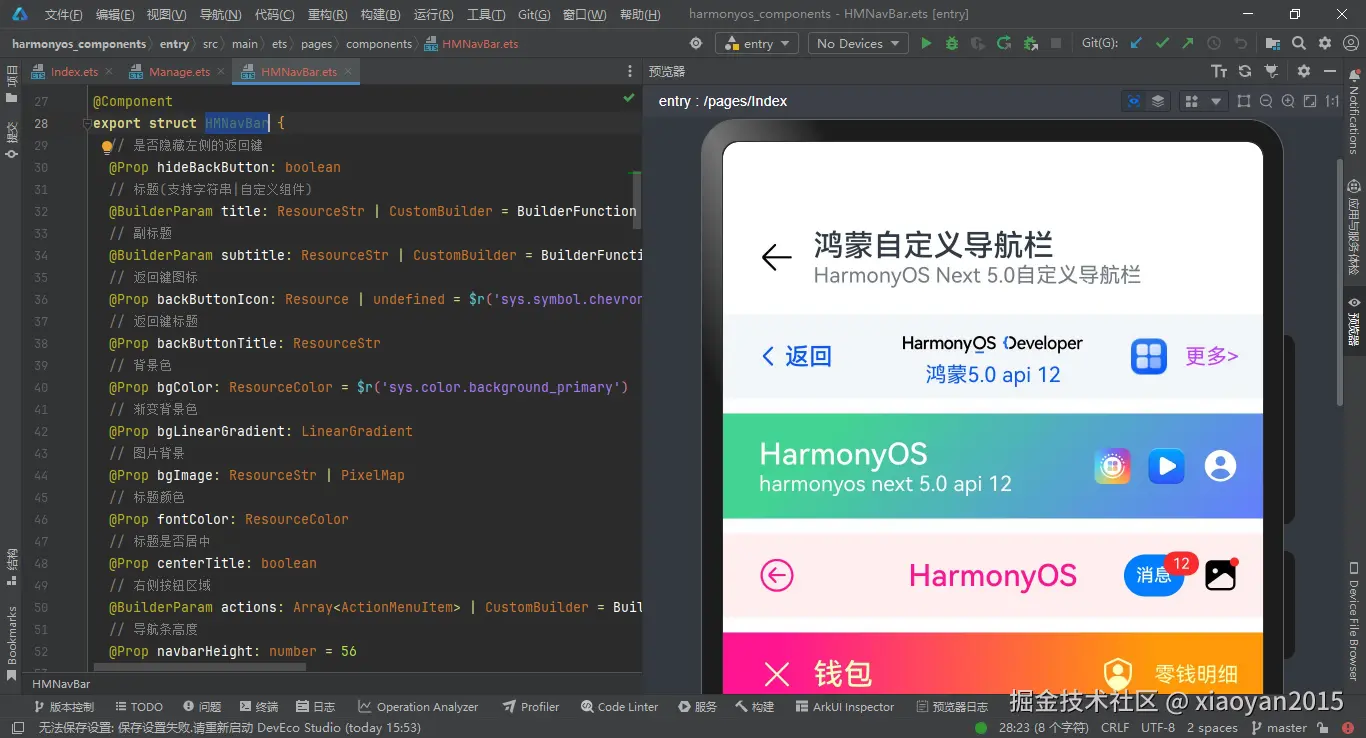Open the project structure folder icon
Screen dimensions: 1366x738
coord(1272,43)
